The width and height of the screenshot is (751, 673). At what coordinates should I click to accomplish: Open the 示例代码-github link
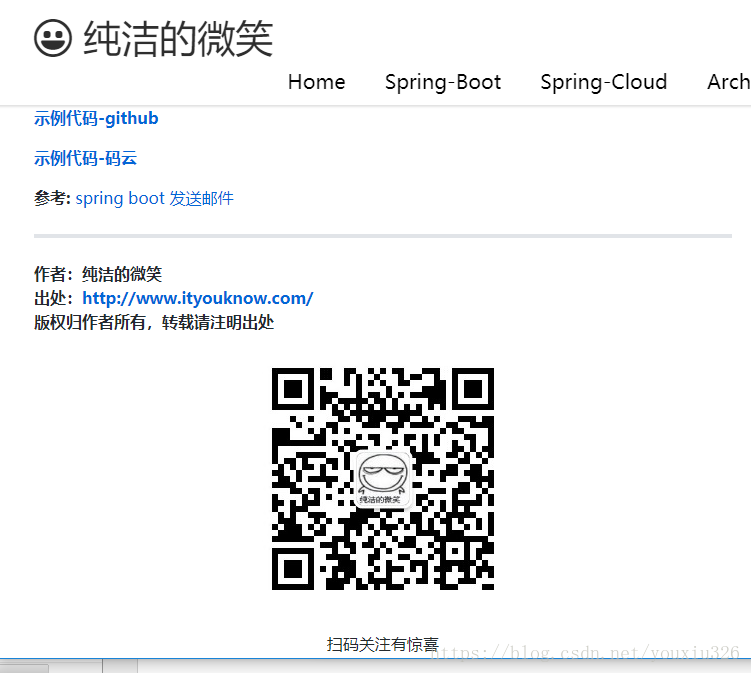[96, 118]
